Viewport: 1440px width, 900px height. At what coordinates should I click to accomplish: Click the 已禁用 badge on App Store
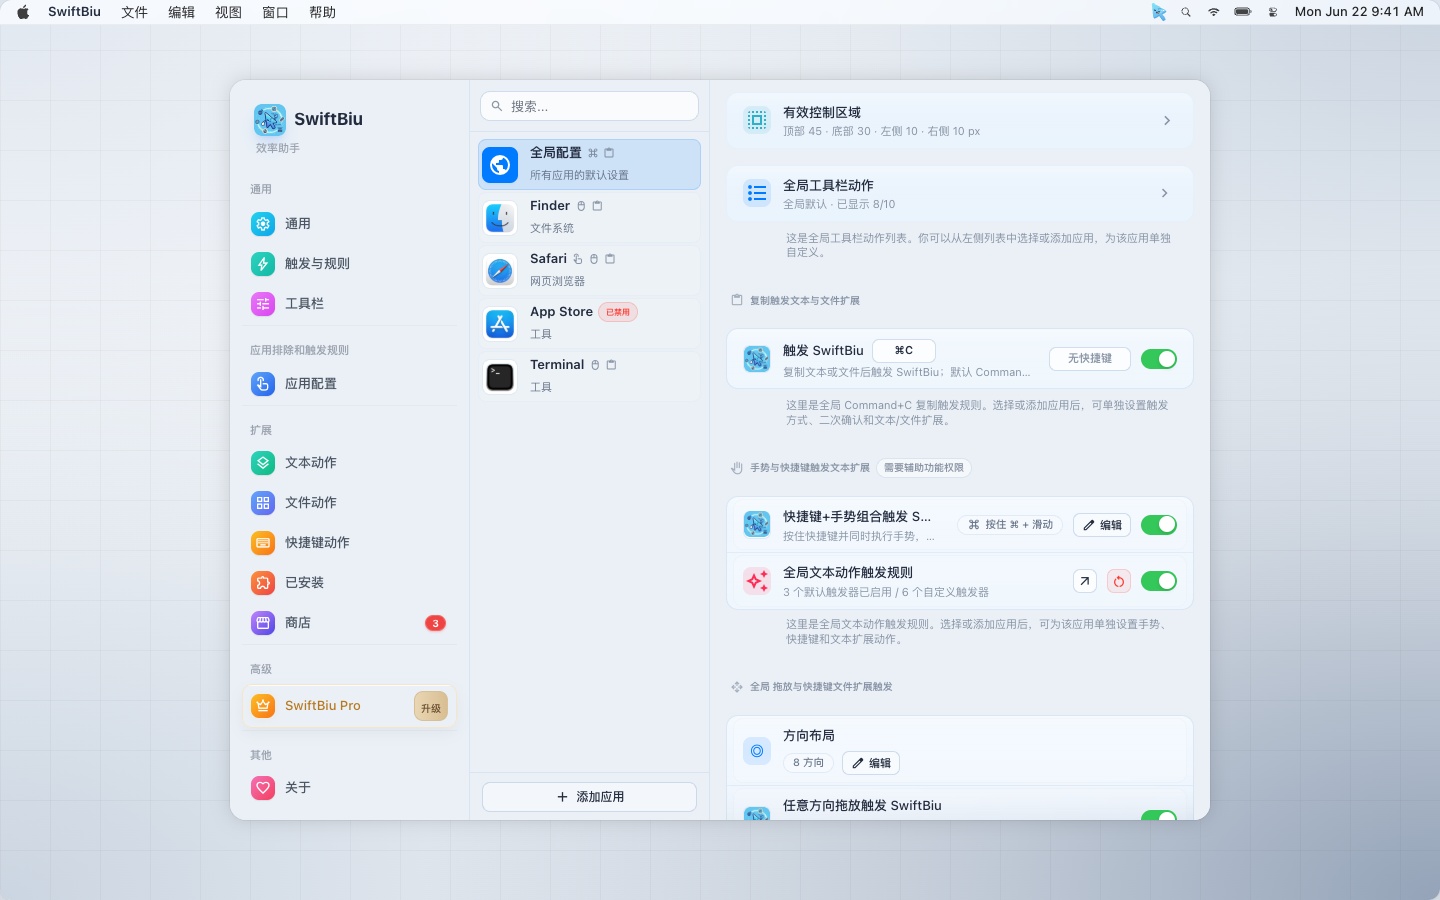click(618, 312)
